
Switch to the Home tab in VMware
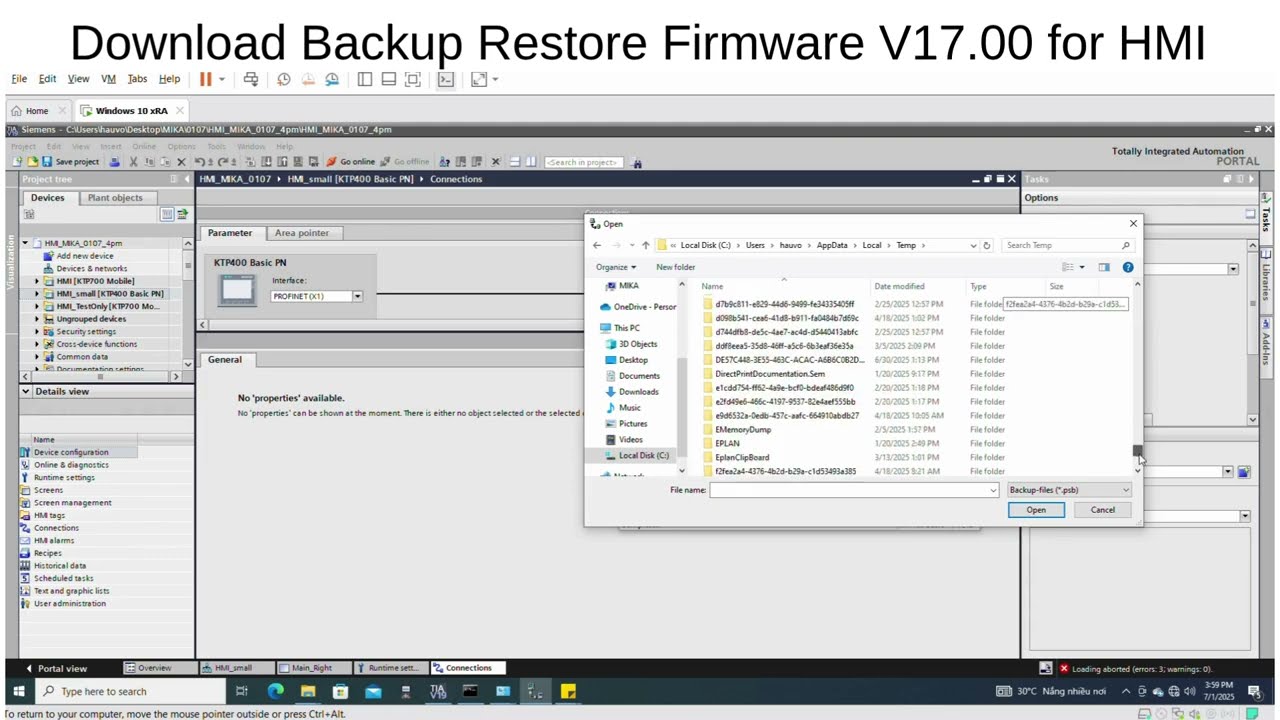37,111
